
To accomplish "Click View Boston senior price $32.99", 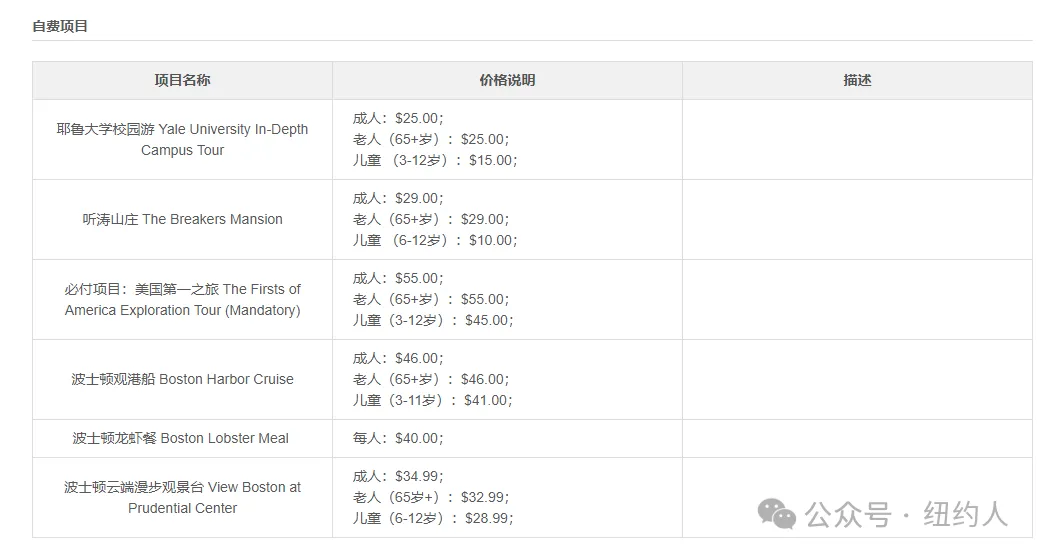I will pyautogui.click(x=482, y=497).
